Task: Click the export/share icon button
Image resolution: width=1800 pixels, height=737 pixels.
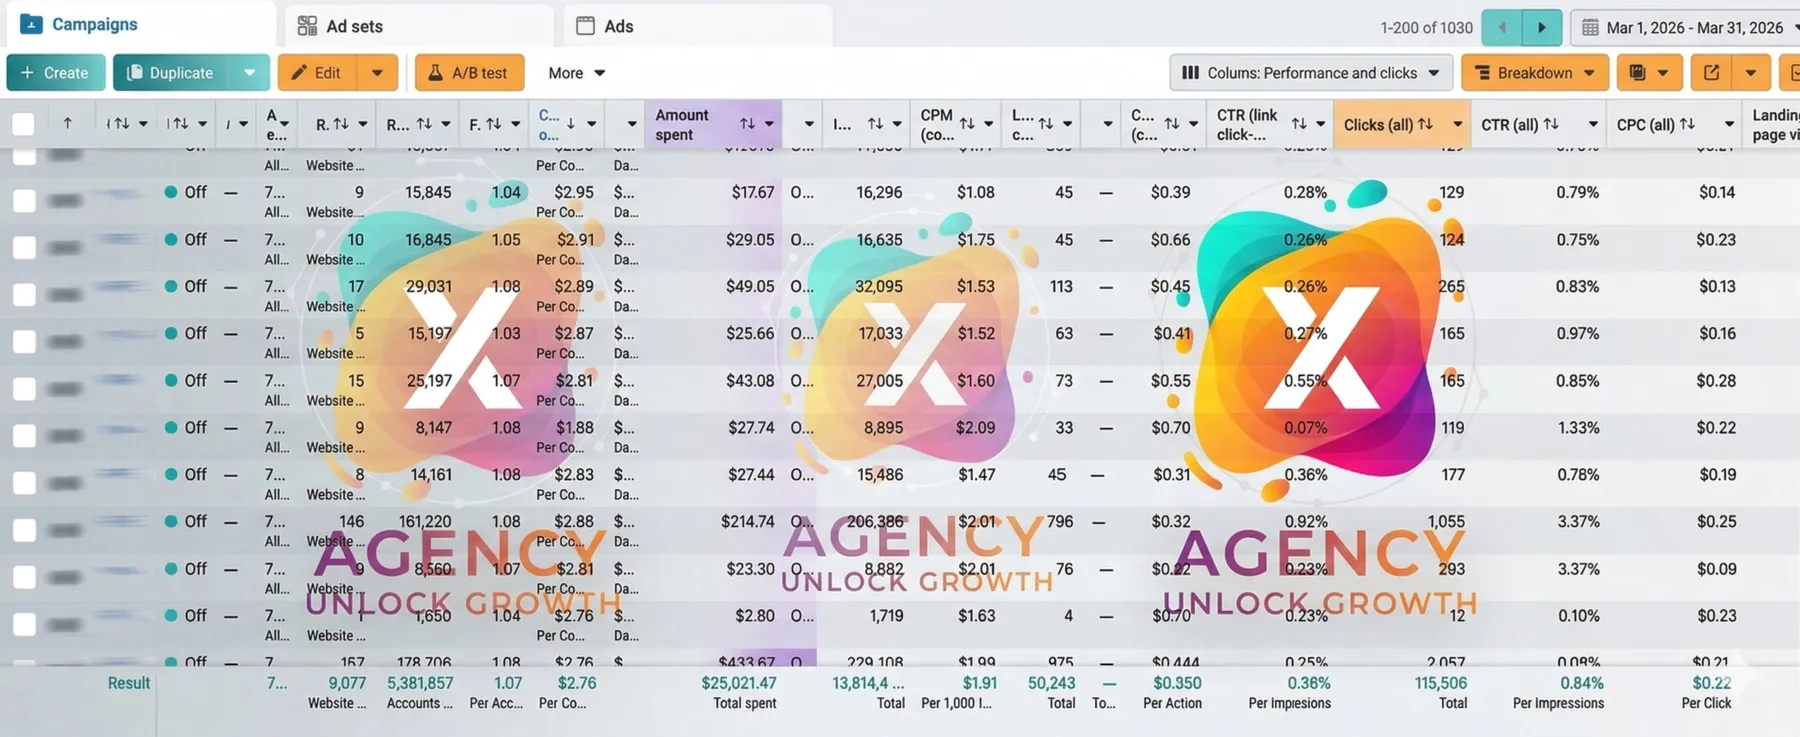Action: click(x=1712, y=73)
